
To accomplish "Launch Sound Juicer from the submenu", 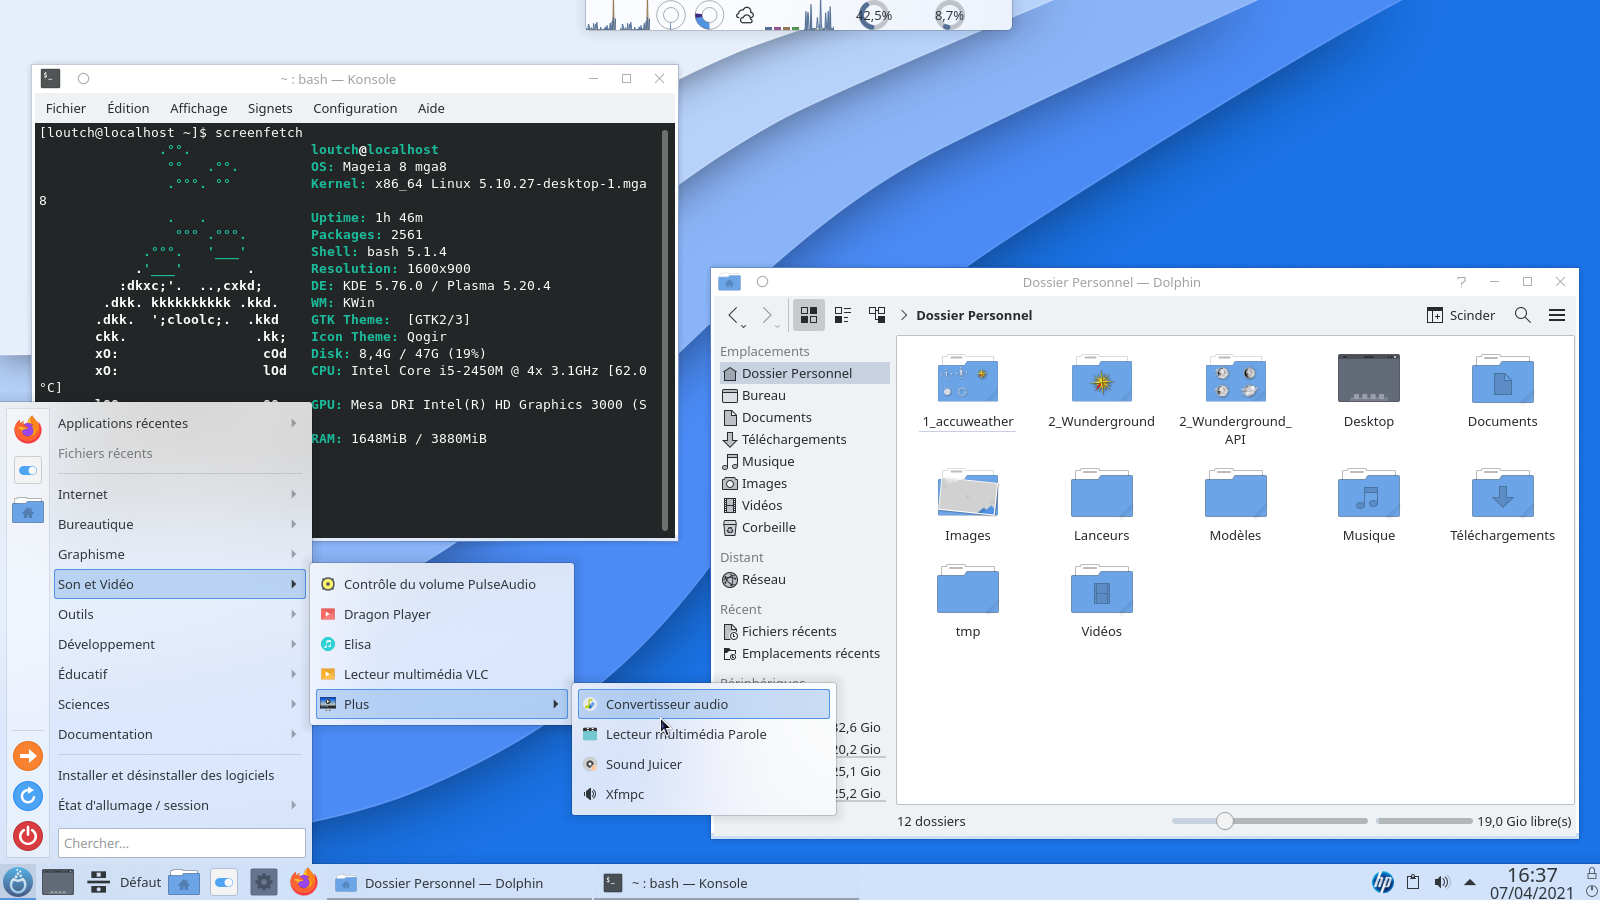I will (704, 764).
